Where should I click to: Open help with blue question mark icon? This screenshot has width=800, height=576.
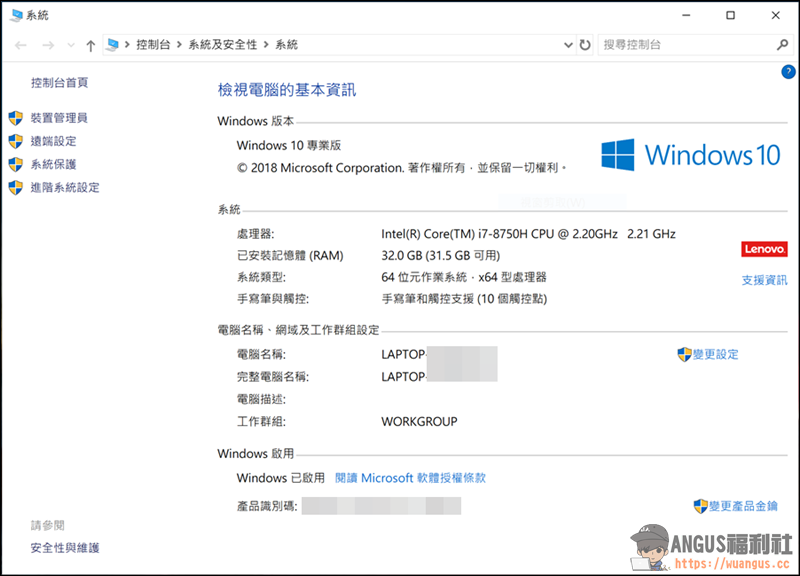(x=788, y=72)
